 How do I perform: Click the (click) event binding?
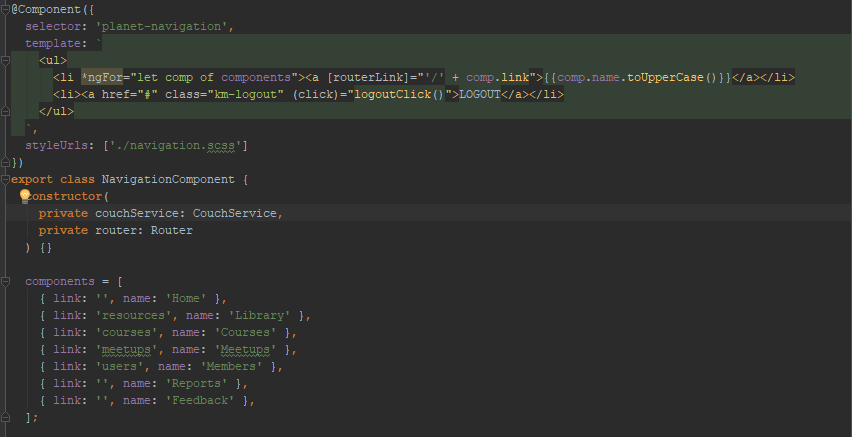[318, 94]
